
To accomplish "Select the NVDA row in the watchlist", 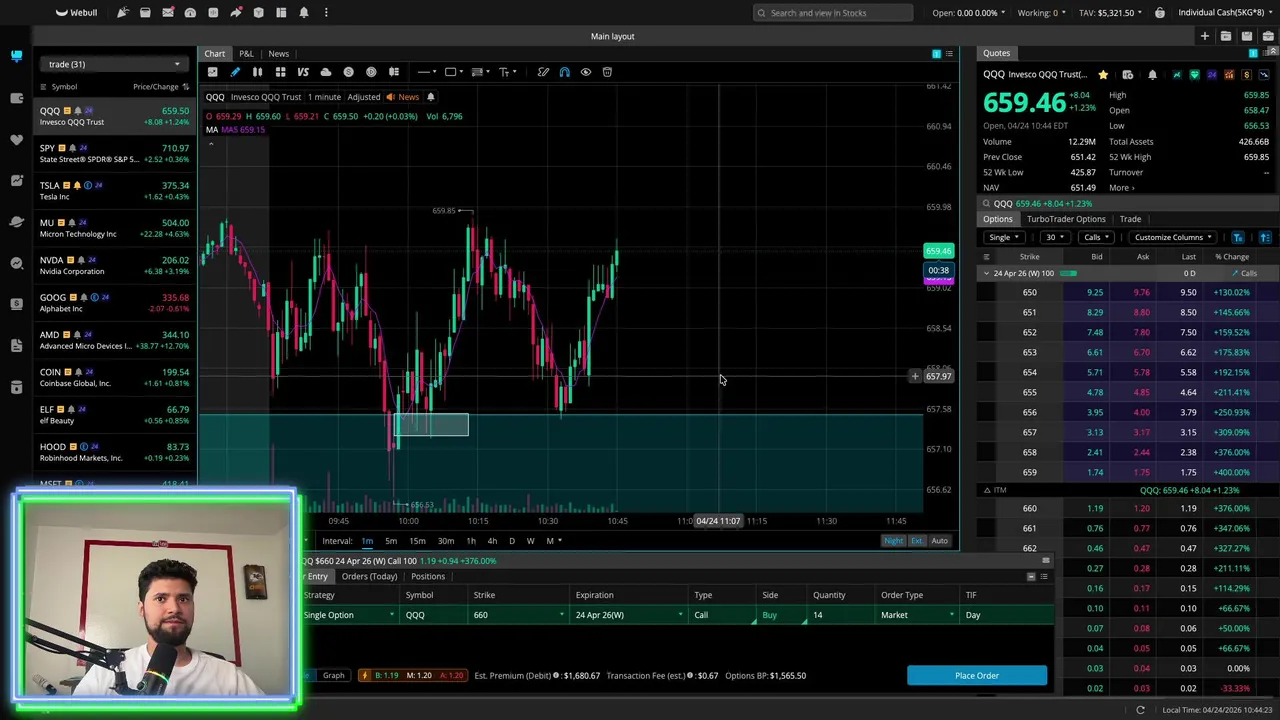I will click(x=114, y=265).
